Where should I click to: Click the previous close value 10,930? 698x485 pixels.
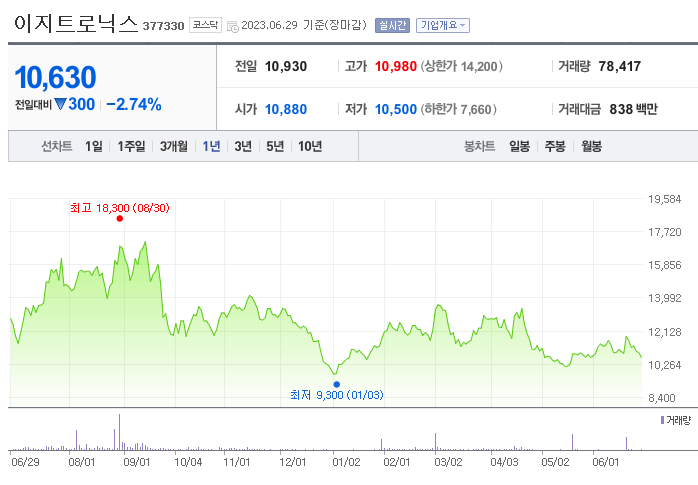tap(286, 66)
